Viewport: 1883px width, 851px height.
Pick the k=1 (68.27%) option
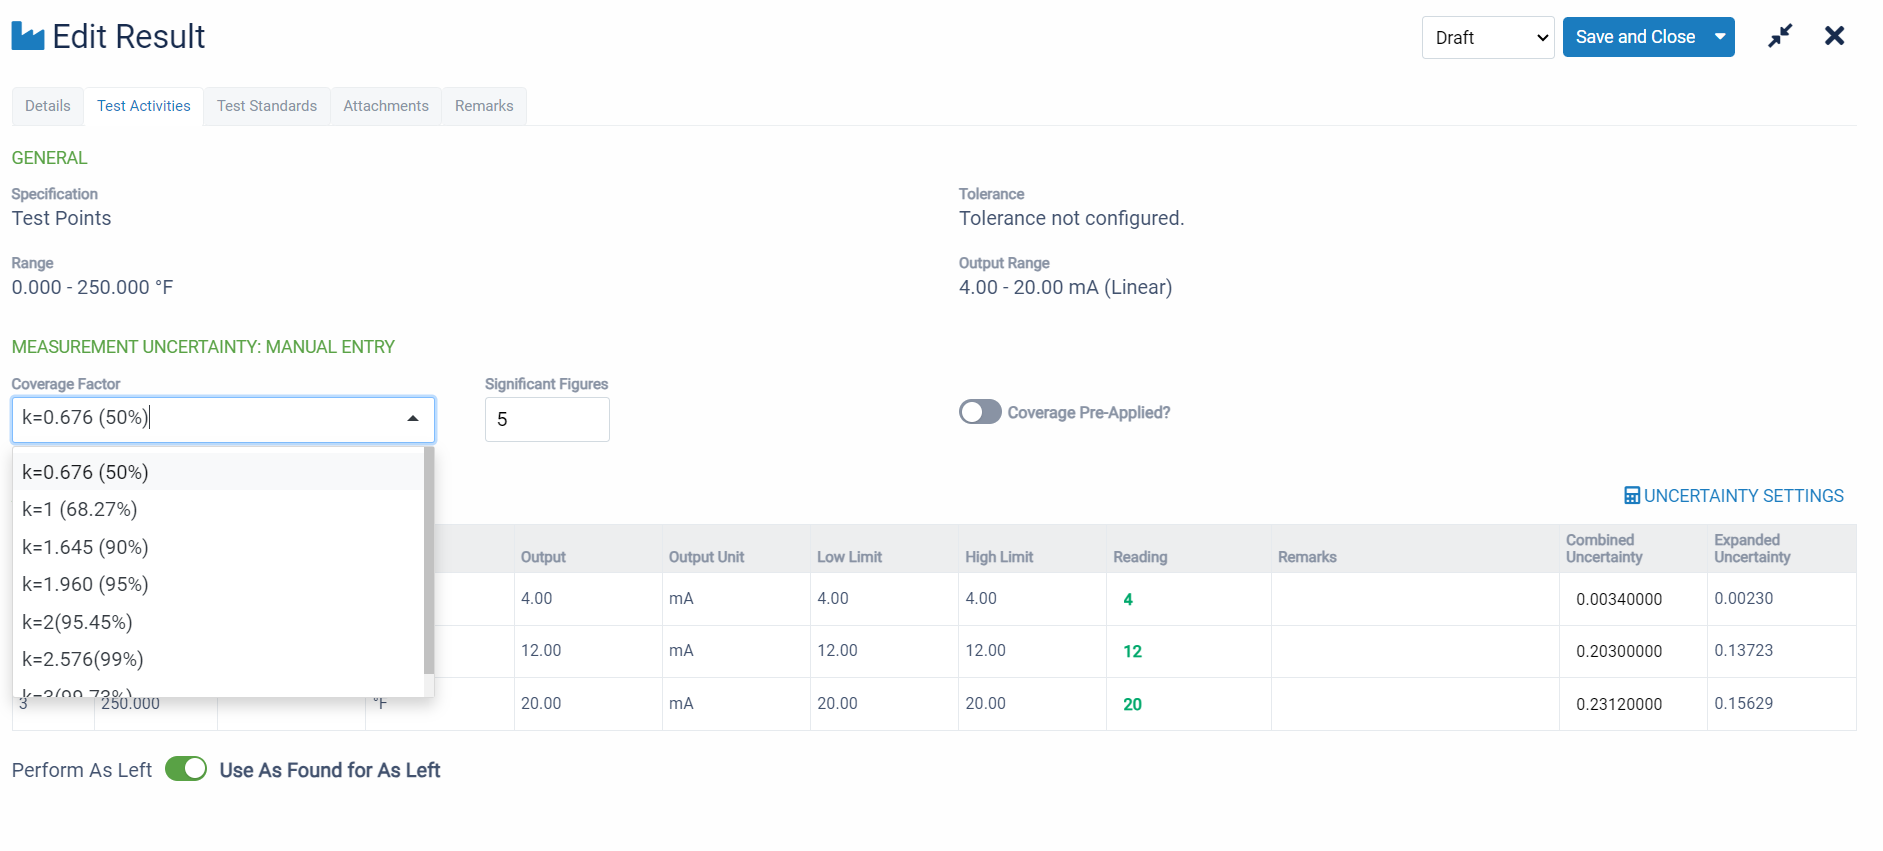click(80, 509)
